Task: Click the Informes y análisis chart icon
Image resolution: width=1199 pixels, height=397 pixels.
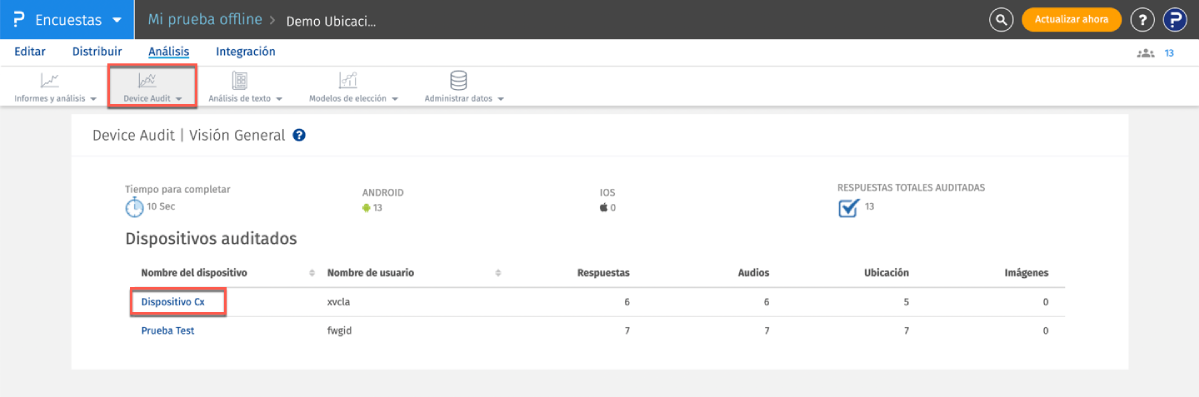Action: 50,80
